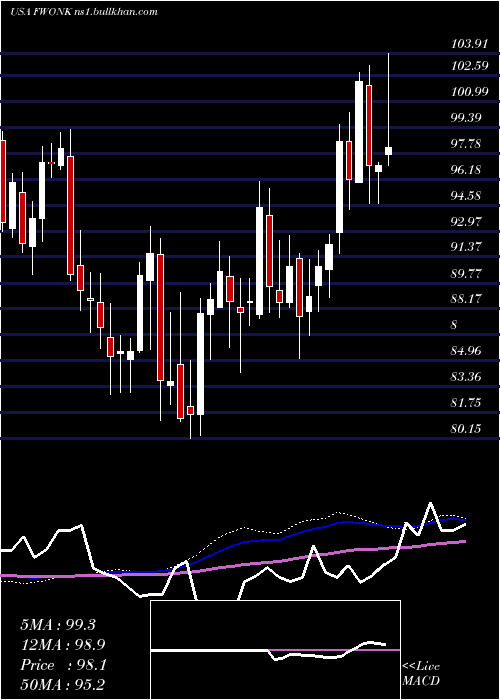Click the <<Live MACD label
Screen dimensions: 500x700
[x=421, y=673]
